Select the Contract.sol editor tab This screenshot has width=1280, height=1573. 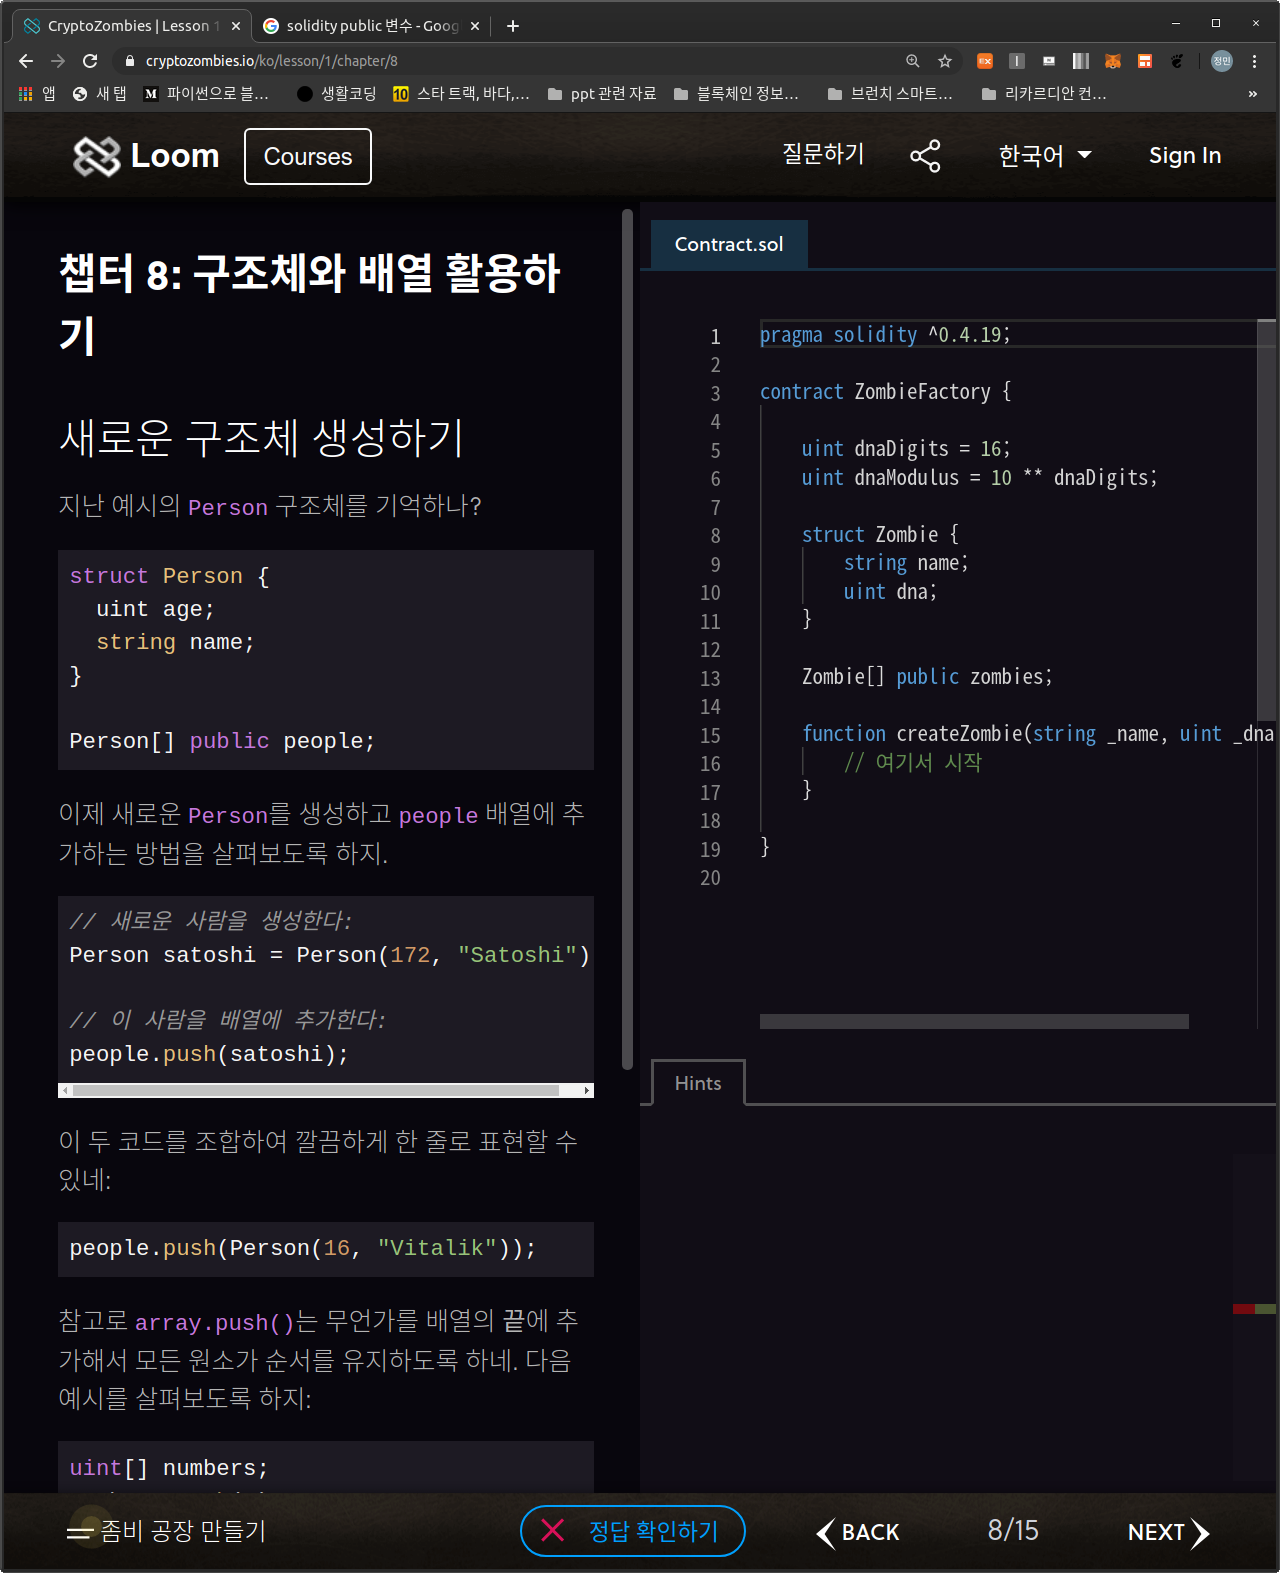click(x=729, y=244)
